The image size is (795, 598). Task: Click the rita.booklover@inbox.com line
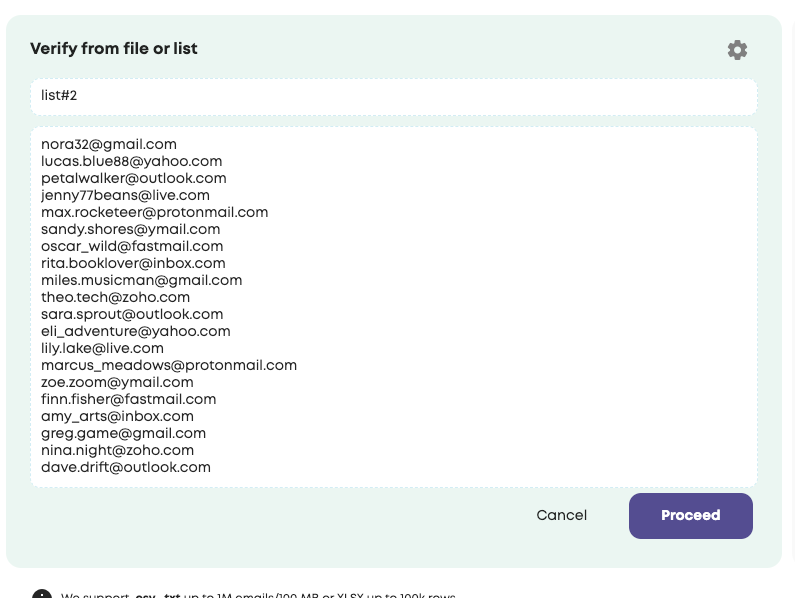click(x=133, y=264)
